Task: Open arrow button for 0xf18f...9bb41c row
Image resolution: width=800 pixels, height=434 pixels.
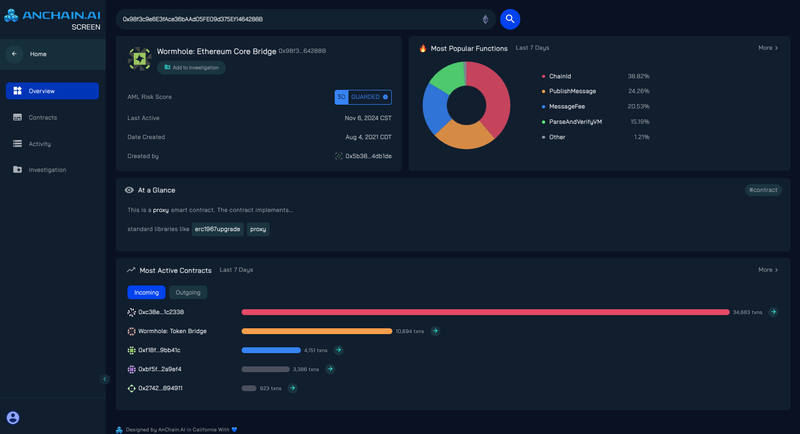Action: coord(338,350)
